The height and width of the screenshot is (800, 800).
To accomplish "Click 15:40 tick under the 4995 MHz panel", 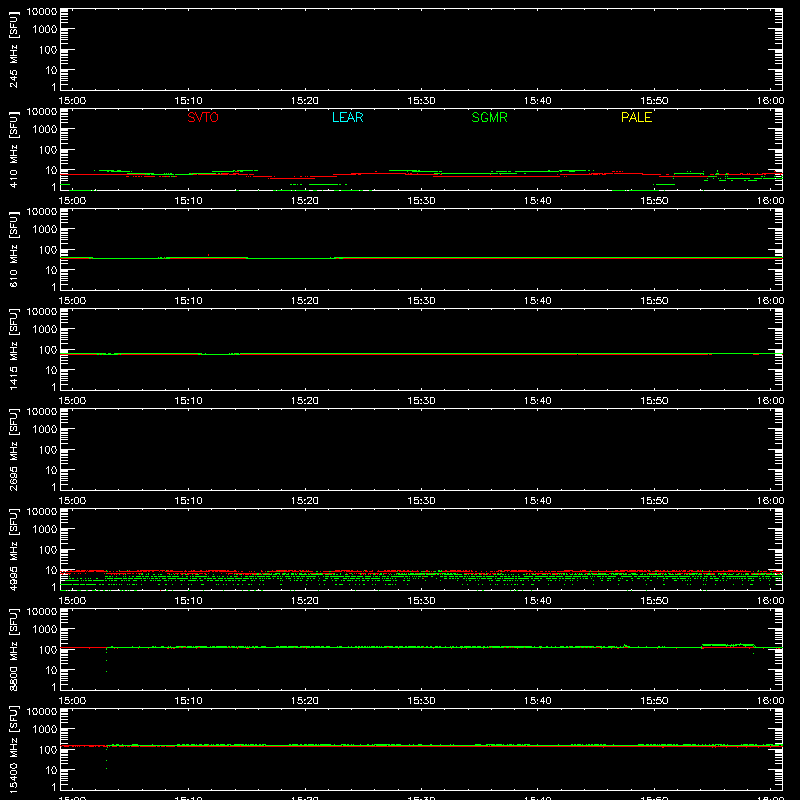I will coord(538,601).
